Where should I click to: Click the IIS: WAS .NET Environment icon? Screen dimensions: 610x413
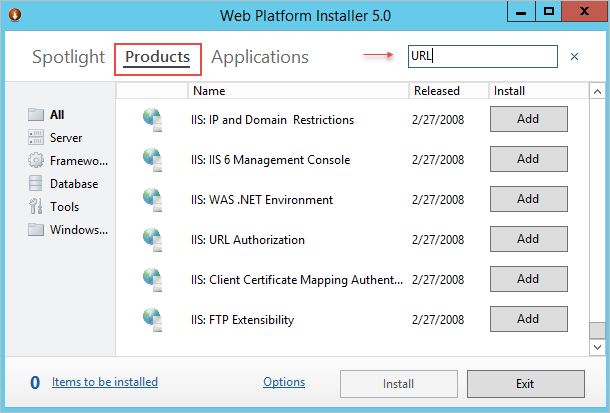(152, 199)
